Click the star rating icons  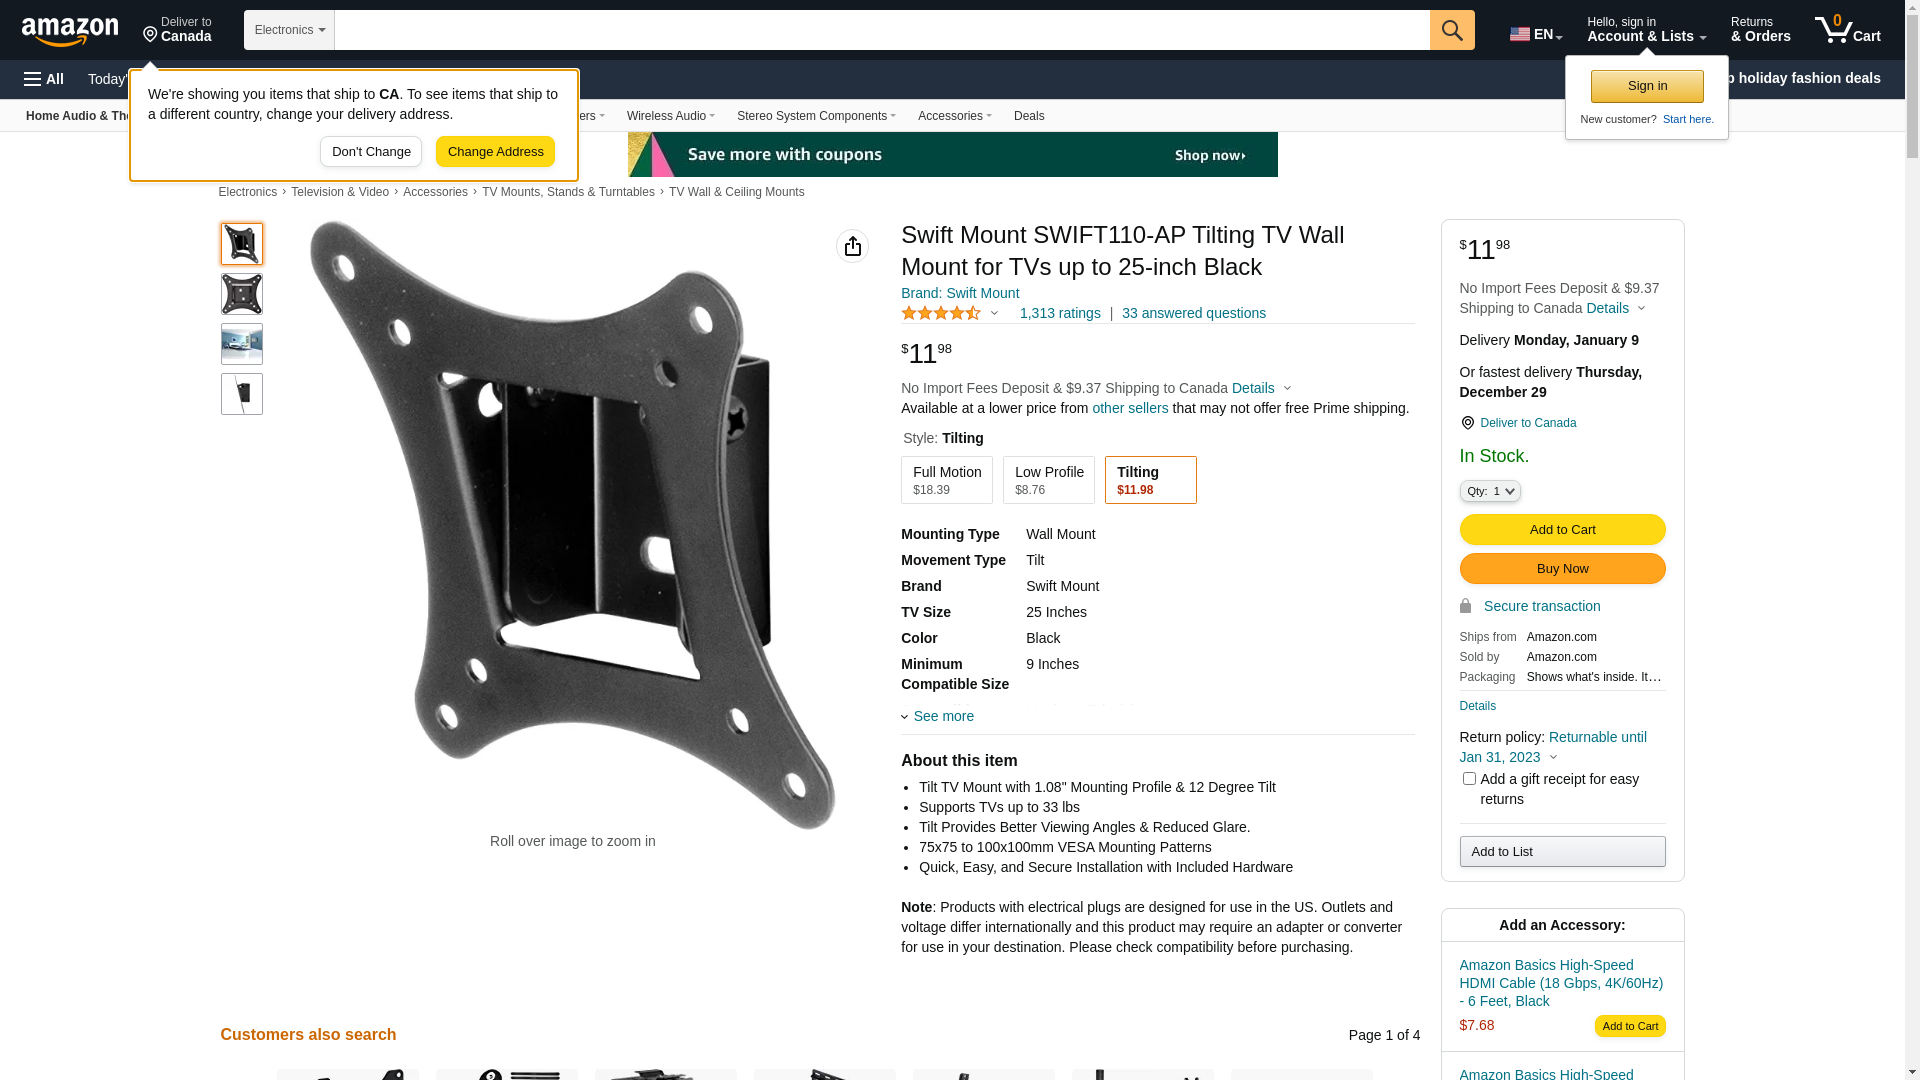click(x=941, y=313)
